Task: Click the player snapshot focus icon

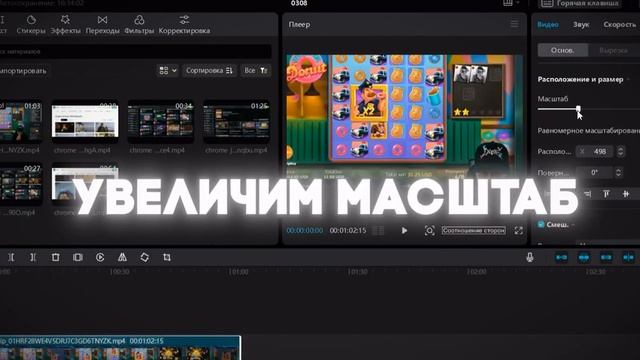Action: pyautogui.click(x=429, y=231)
